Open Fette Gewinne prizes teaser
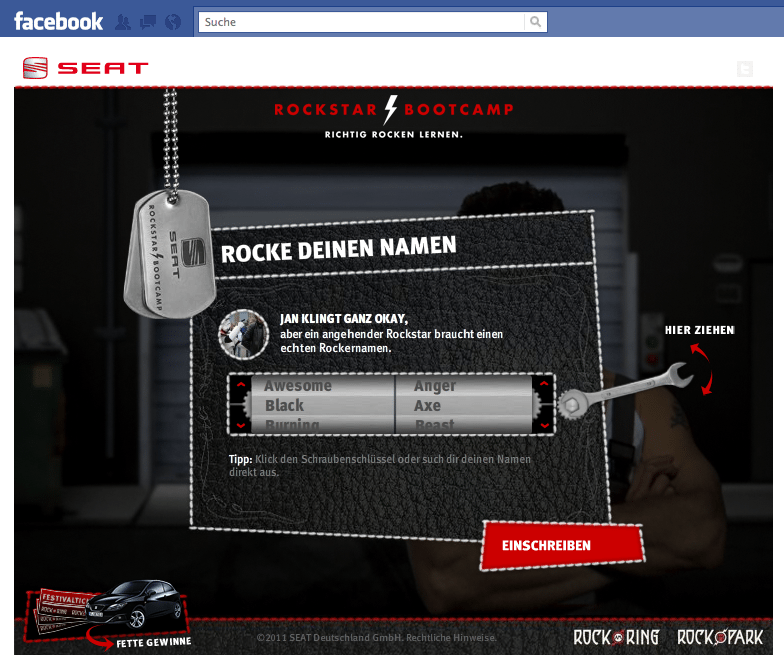784x666 pixels. tap(107, 614)
